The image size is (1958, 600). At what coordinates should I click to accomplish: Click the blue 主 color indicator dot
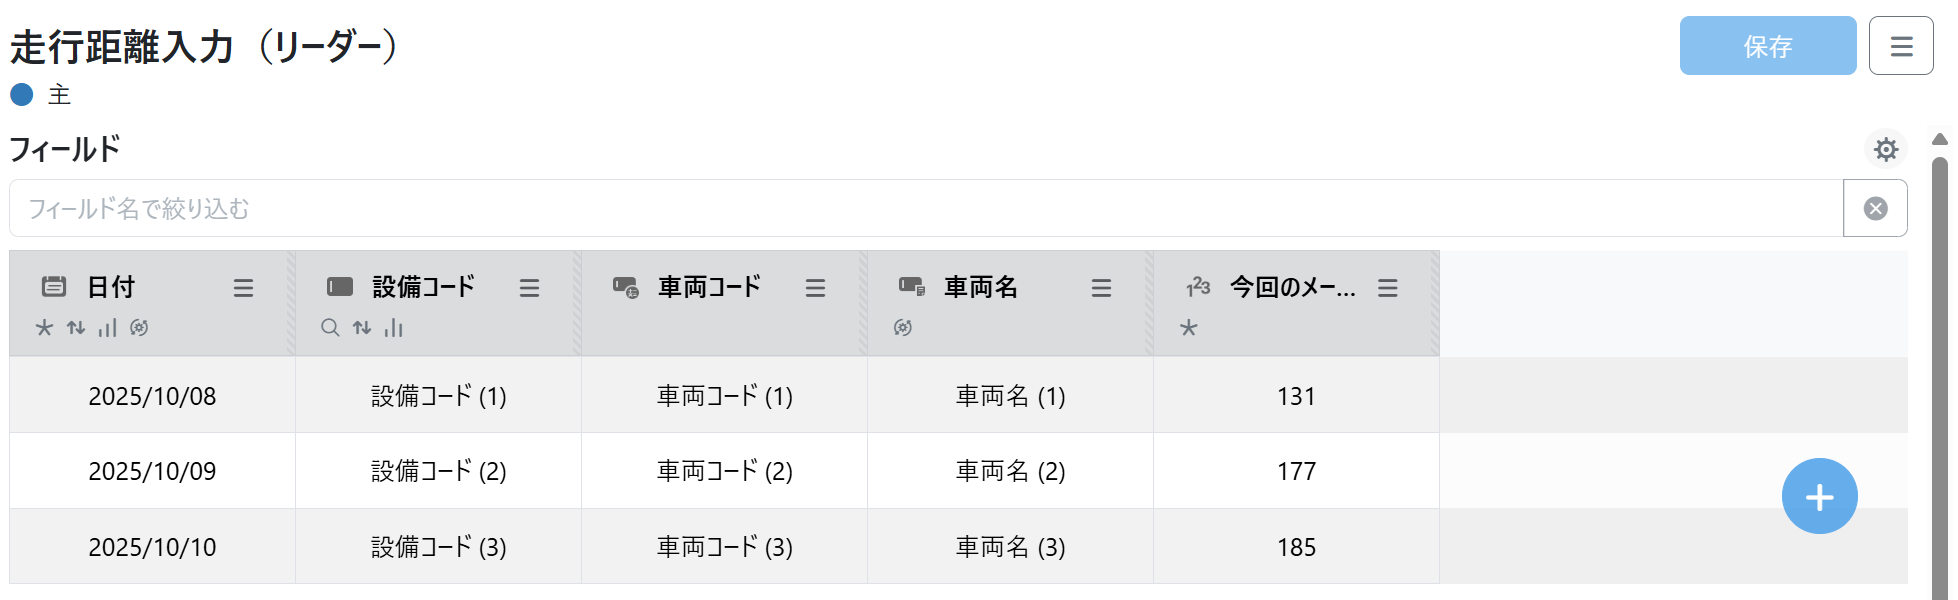click(x=22, y=95)
